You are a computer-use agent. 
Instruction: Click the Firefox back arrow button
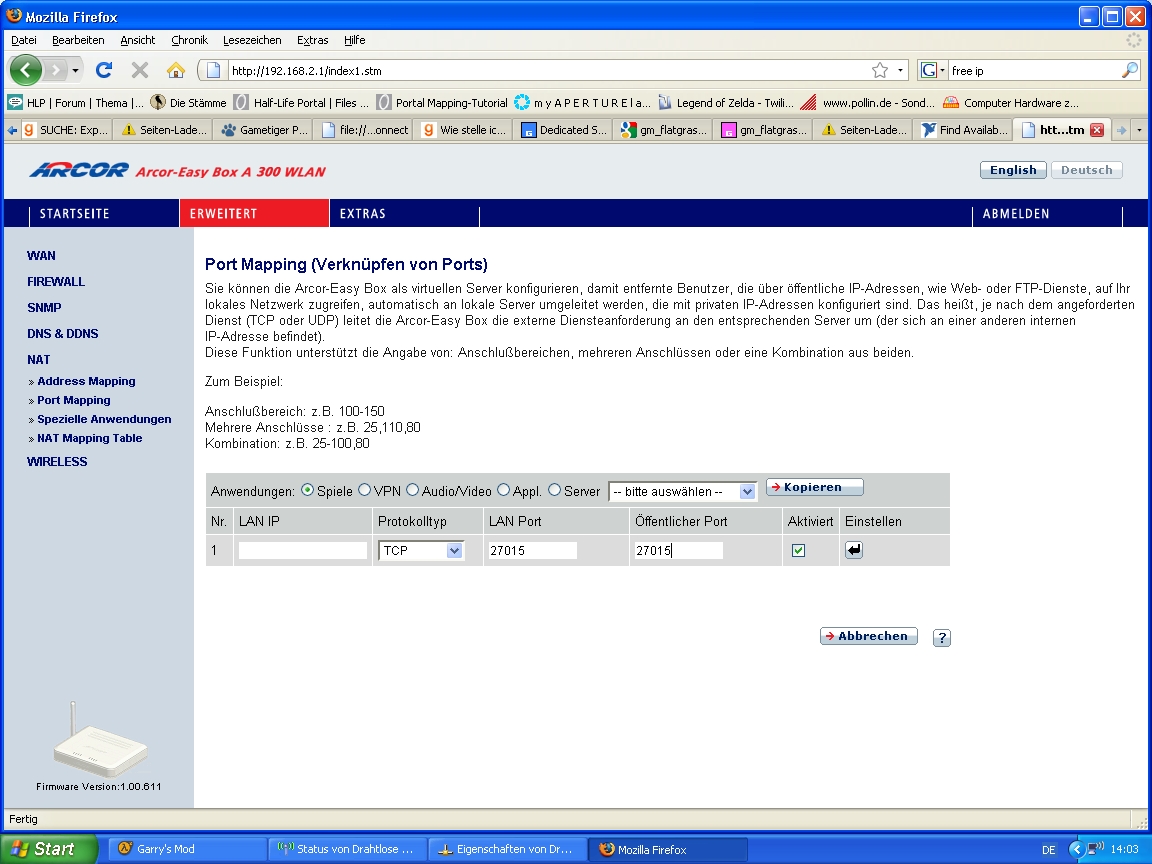[27, 70]
